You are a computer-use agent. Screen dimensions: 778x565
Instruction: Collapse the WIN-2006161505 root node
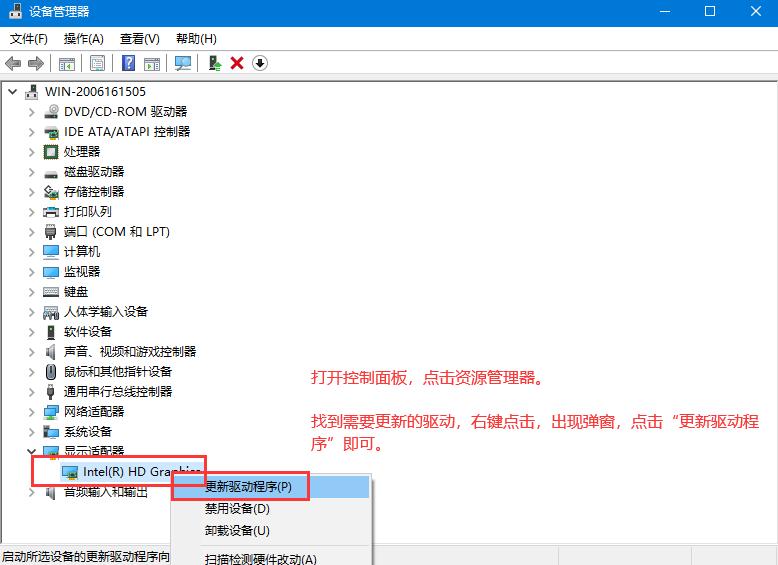tap(13, 92)
